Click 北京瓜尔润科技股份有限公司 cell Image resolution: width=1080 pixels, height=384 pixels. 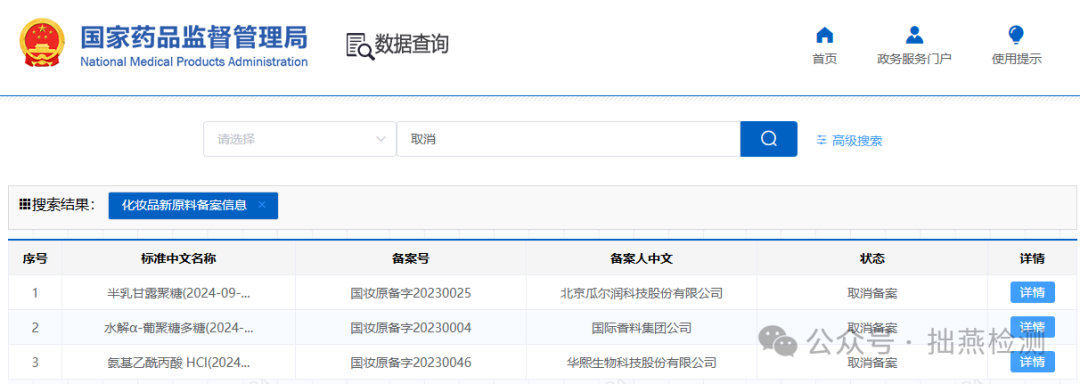coord(641,293)
